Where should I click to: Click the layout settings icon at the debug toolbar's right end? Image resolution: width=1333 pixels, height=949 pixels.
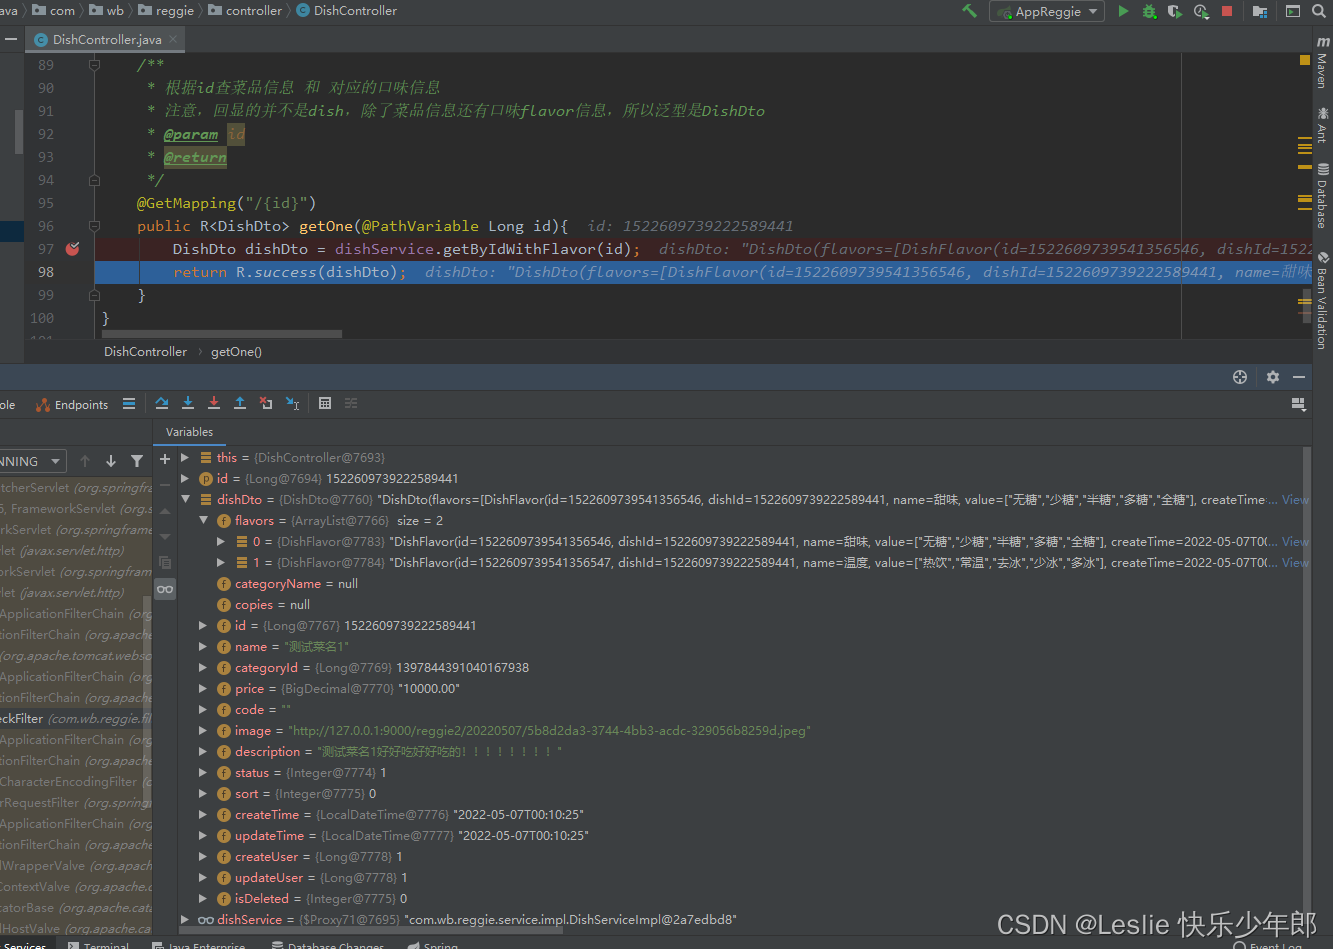point(1298,404)
